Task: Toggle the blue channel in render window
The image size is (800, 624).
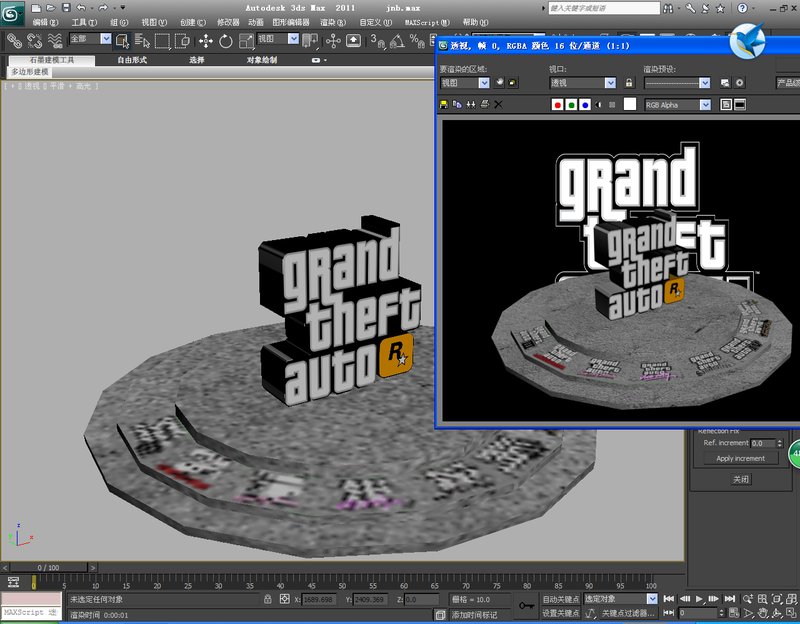Action: 585,105
